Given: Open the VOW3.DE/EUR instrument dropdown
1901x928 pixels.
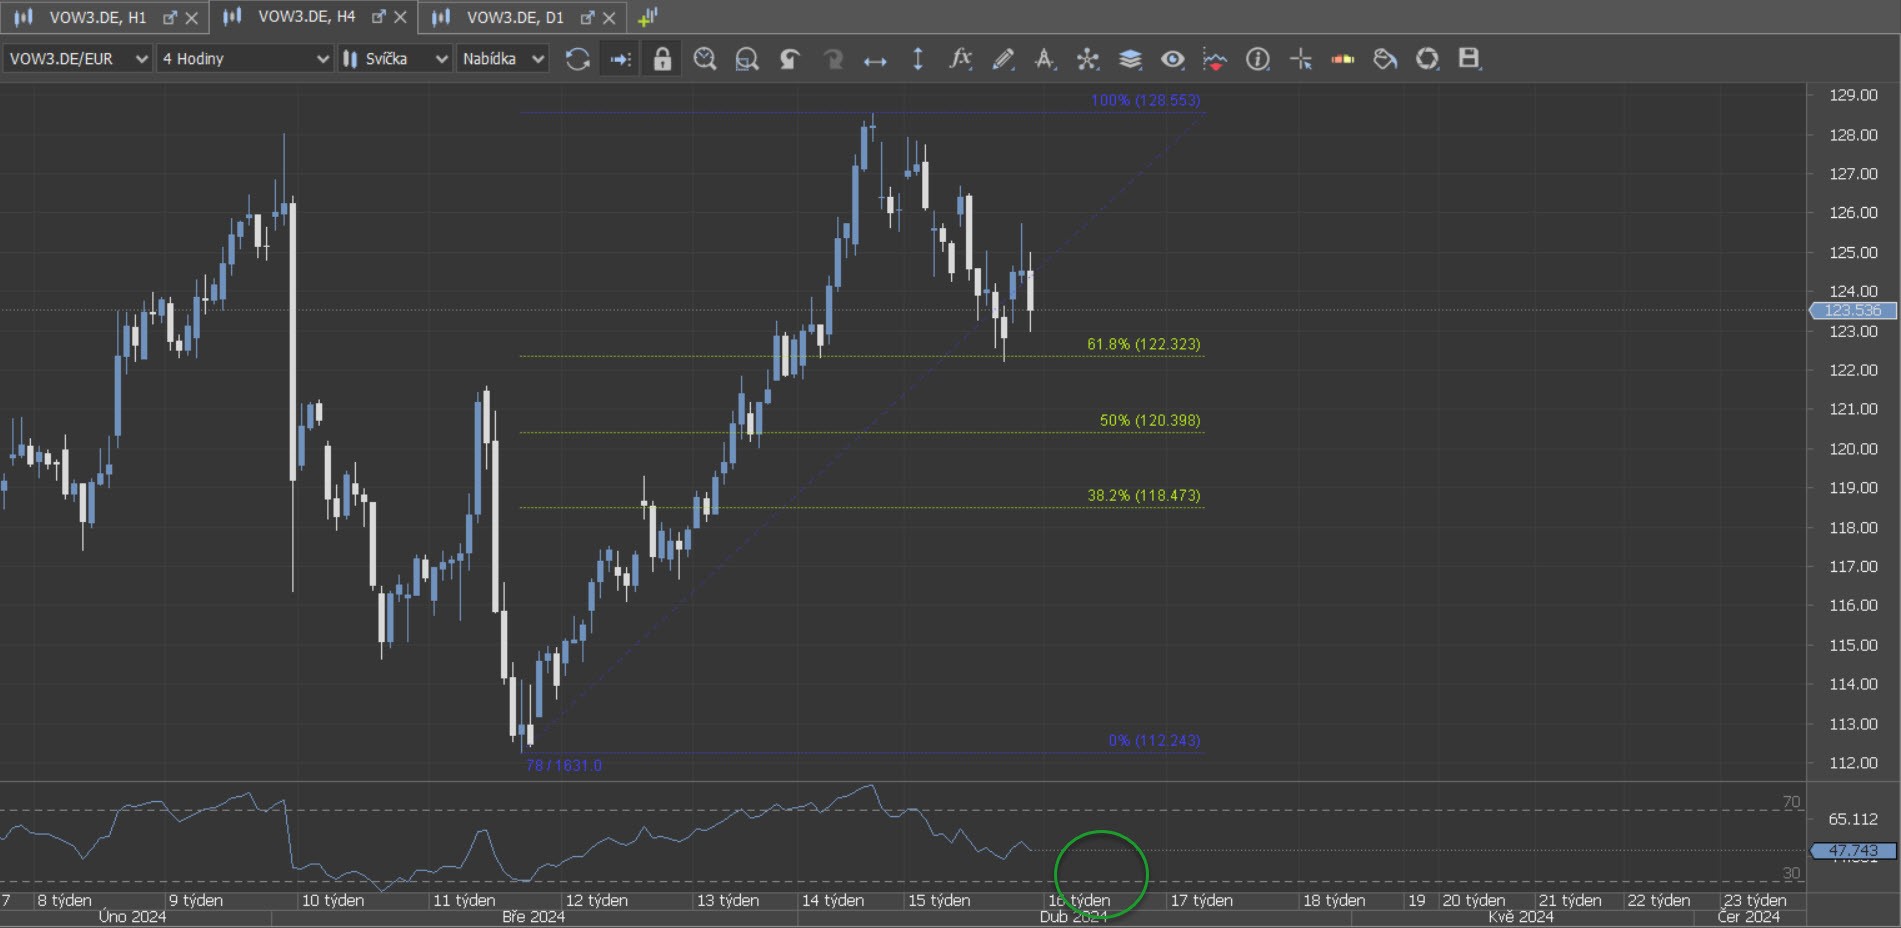Looking at the screenshot, I should coord(77,59).
